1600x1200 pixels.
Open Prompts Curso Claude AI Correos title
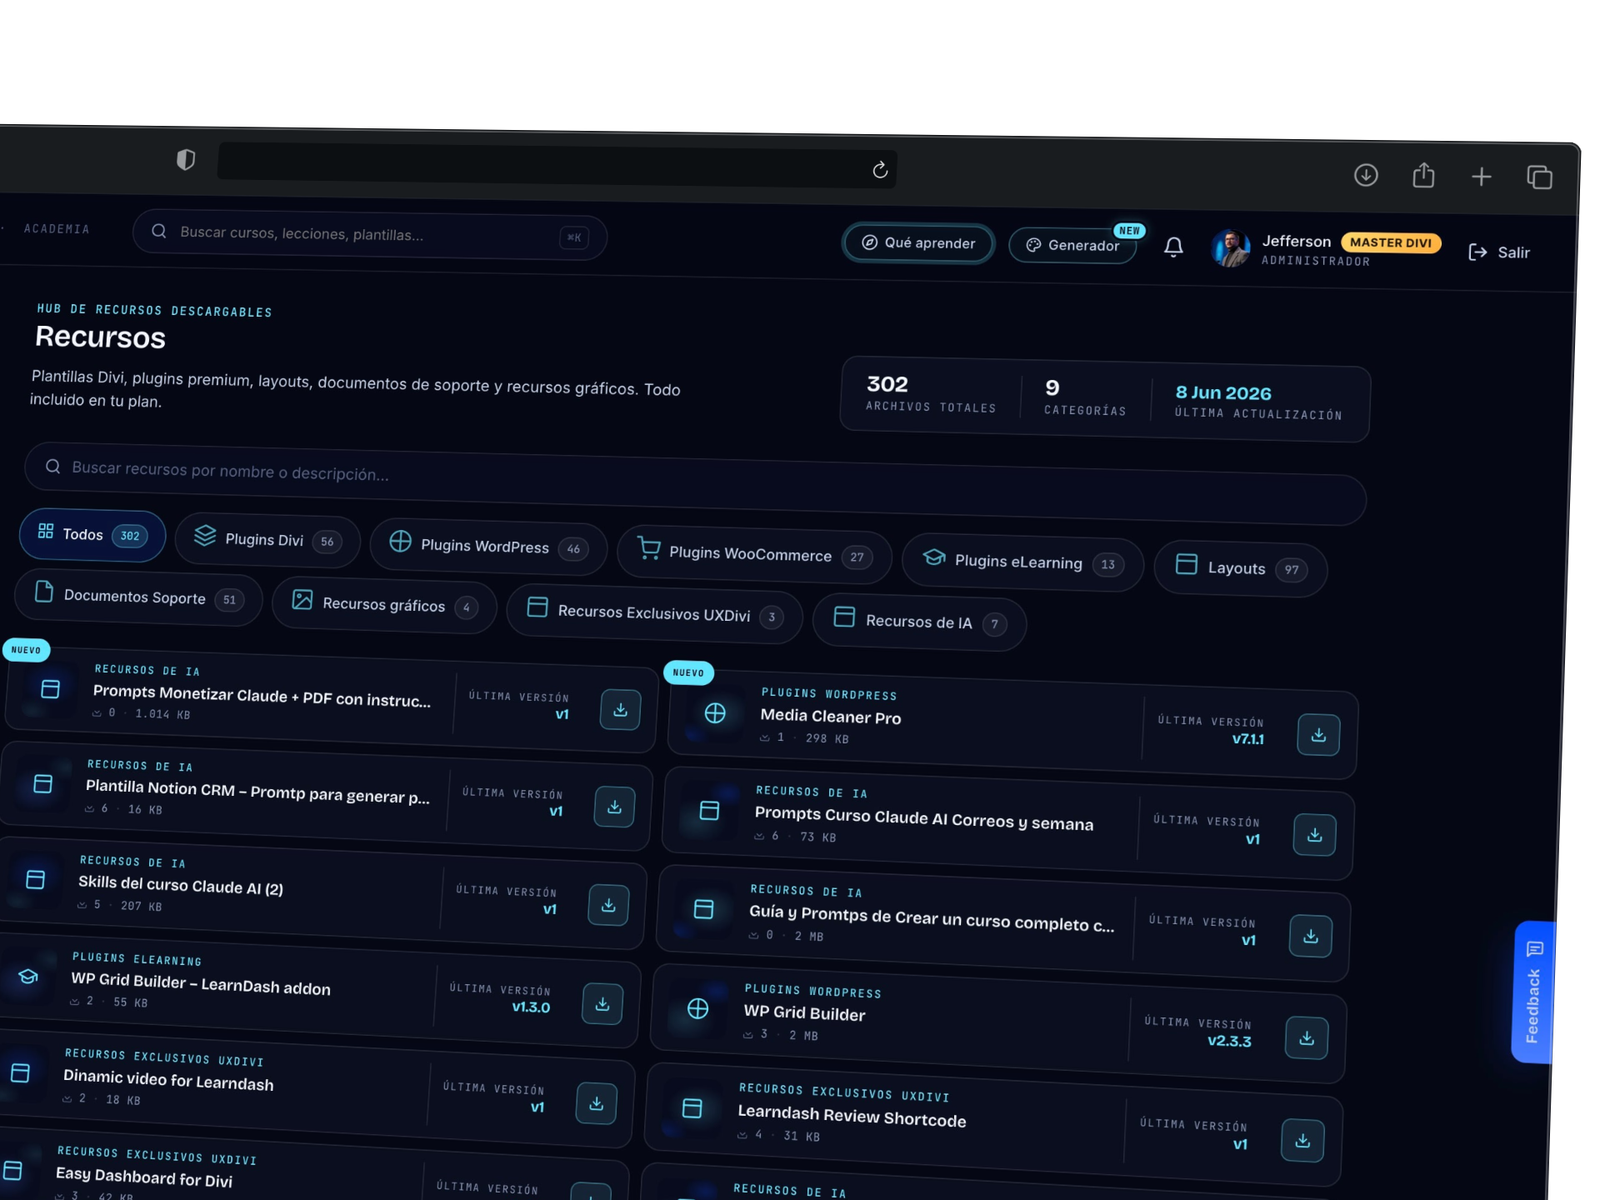click(924, 819)
